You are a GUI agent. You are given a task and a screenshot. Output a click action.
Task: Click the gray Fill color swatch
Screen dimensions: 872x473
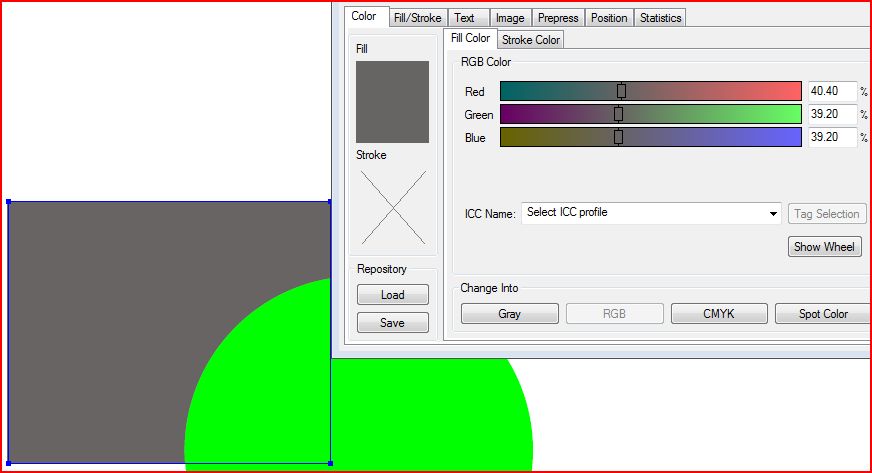[392, 102]
